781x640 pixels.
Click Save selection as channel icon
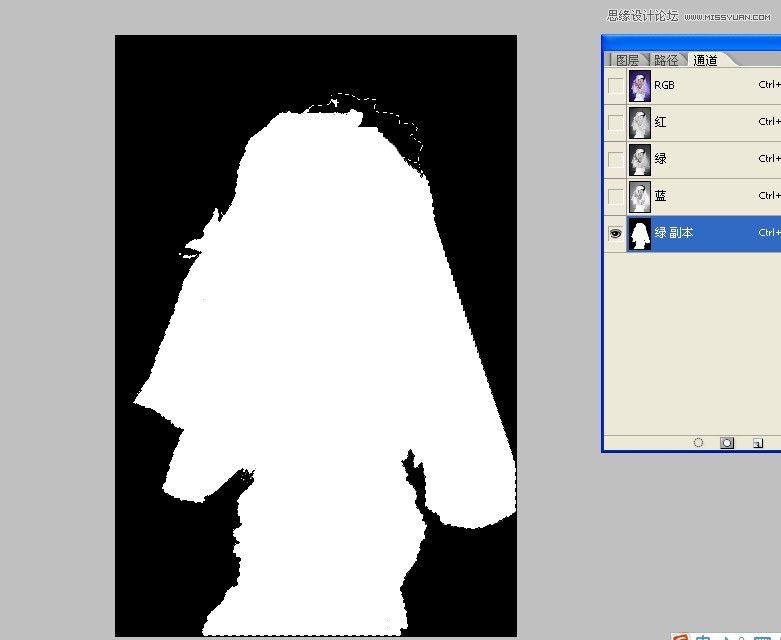pos(727,443)
